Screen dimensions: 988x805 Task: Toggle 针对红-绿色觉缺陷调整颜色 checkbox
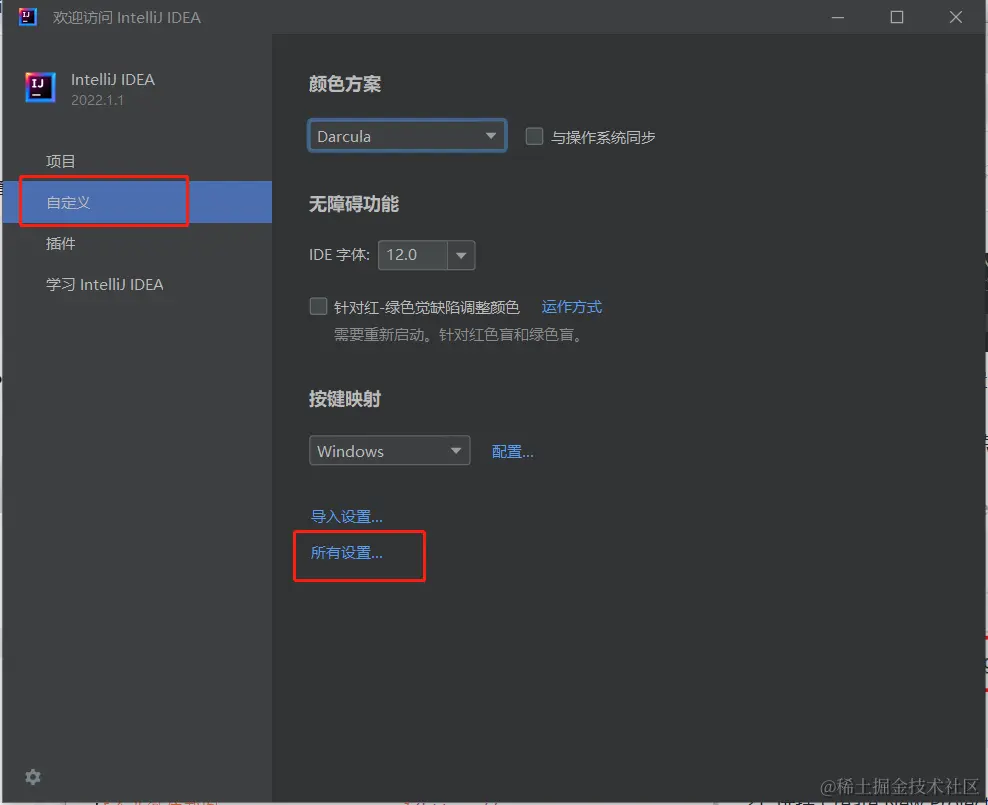coord(318,306)
